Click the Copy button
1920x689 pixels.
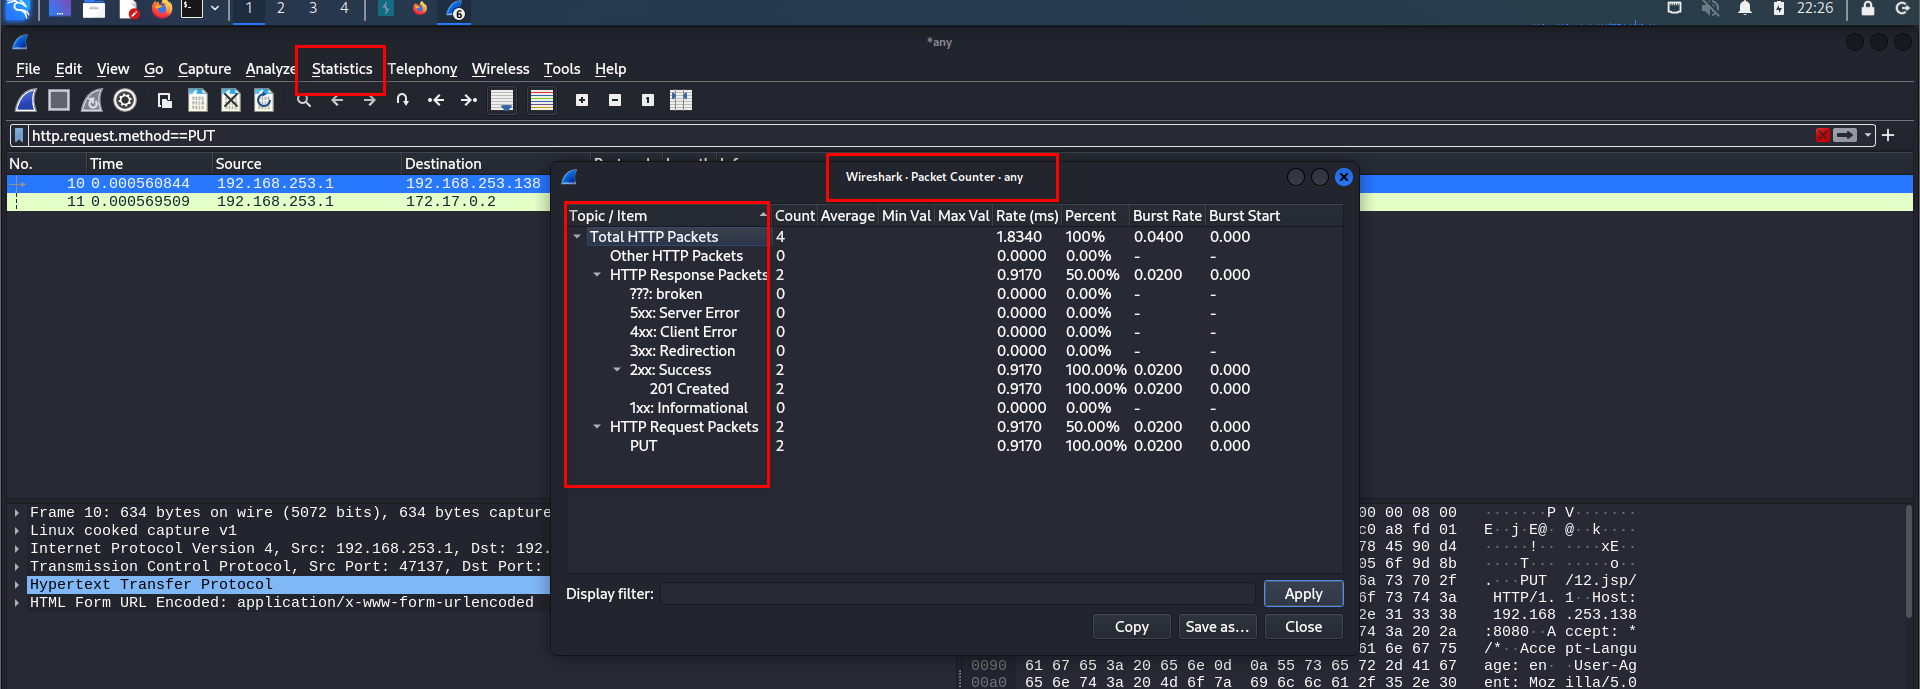(1132, 627)
